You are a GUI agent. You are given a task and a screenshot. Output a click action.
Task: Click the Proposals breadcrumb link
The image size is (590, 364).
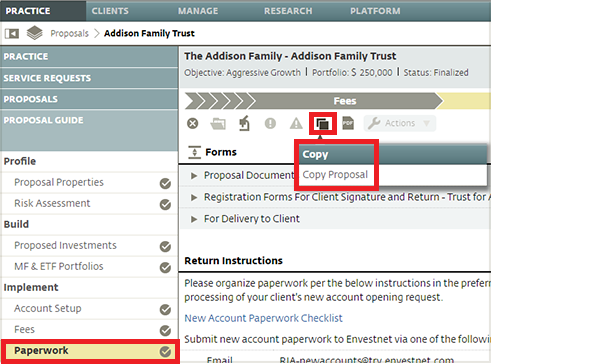click(70, 34)
